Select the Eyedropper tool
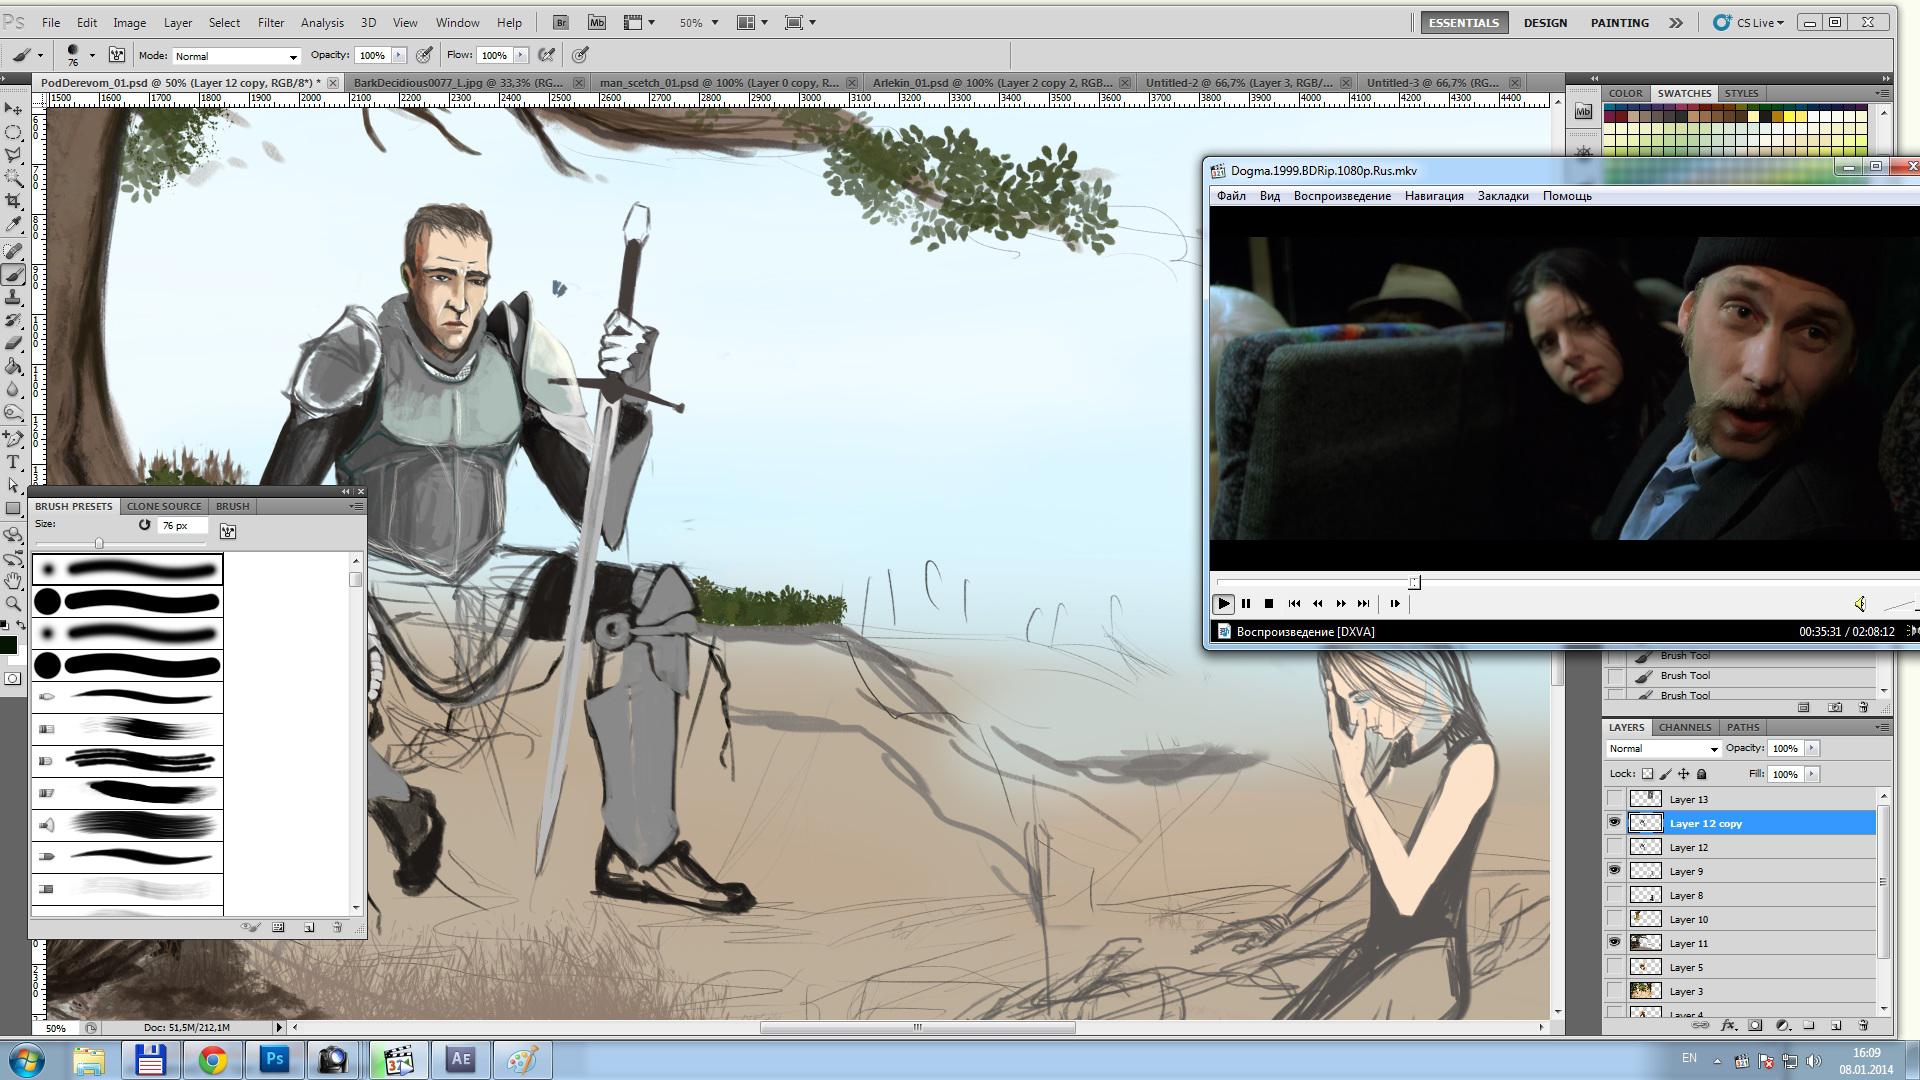1920x1080 pixels. (13, 225)
